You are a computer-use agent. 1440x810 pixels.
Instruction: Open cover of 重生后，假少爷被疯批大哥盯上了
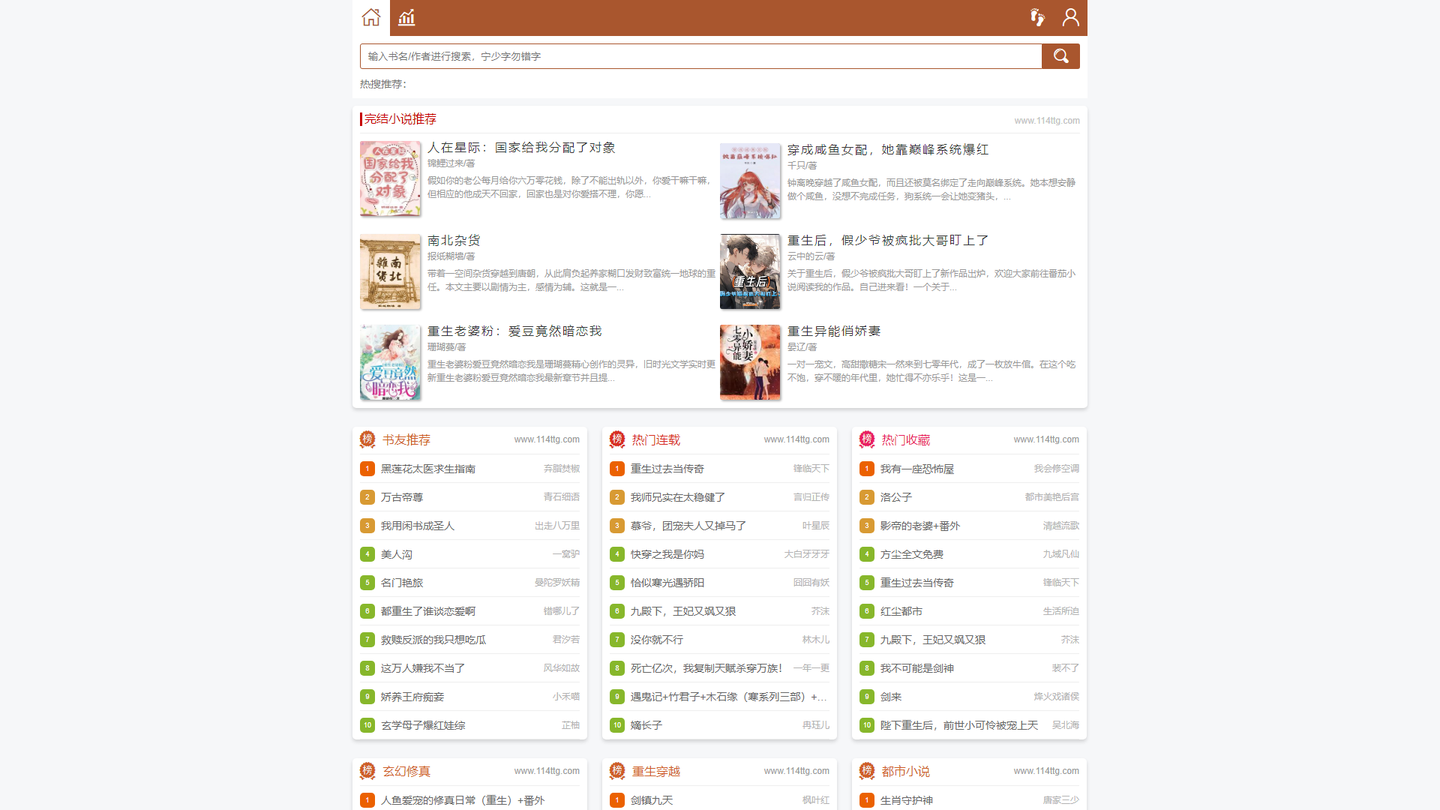(750, 272)
